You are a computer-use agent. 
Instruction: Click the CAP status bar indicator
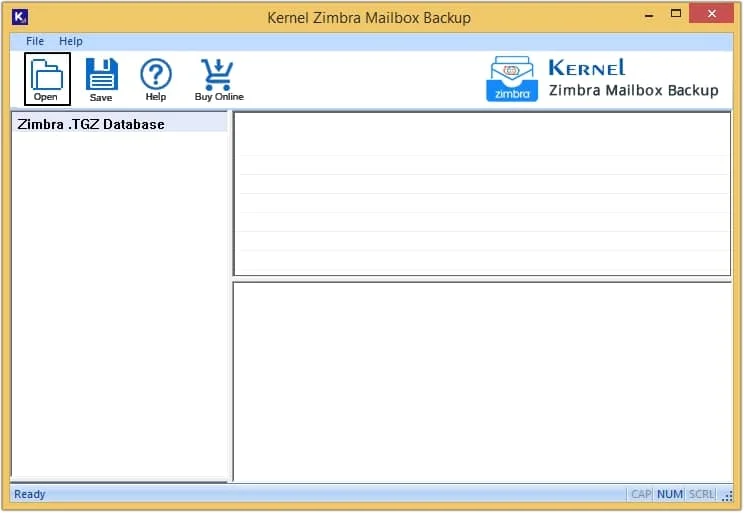pyautogui.click(x=641, y=494)
